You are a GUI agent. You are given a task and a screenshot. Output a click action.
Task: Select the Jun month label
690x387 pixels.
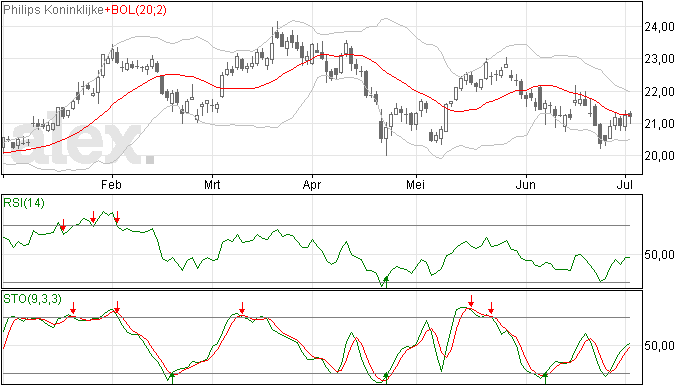[x=526, y=184]
